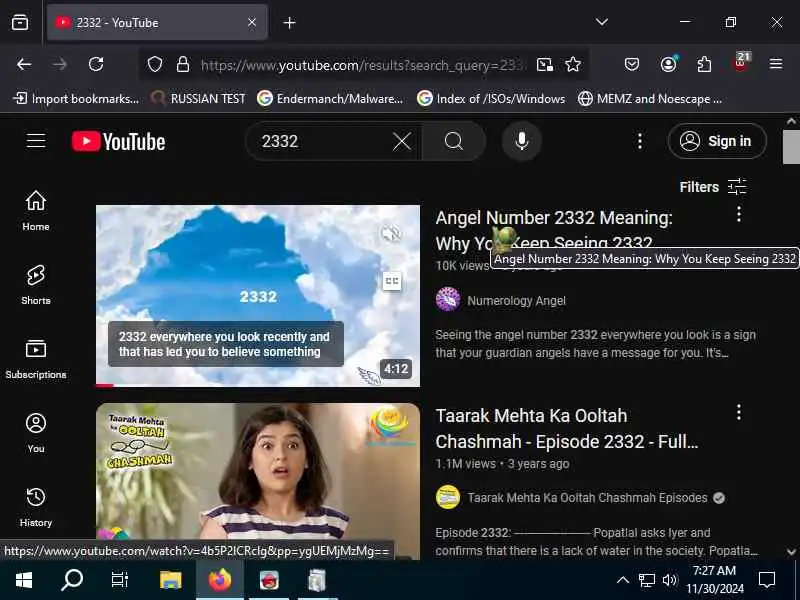Open Taarak Mehta Episode 2332 title
Screen dimensions: 800x600
[566, 429]
